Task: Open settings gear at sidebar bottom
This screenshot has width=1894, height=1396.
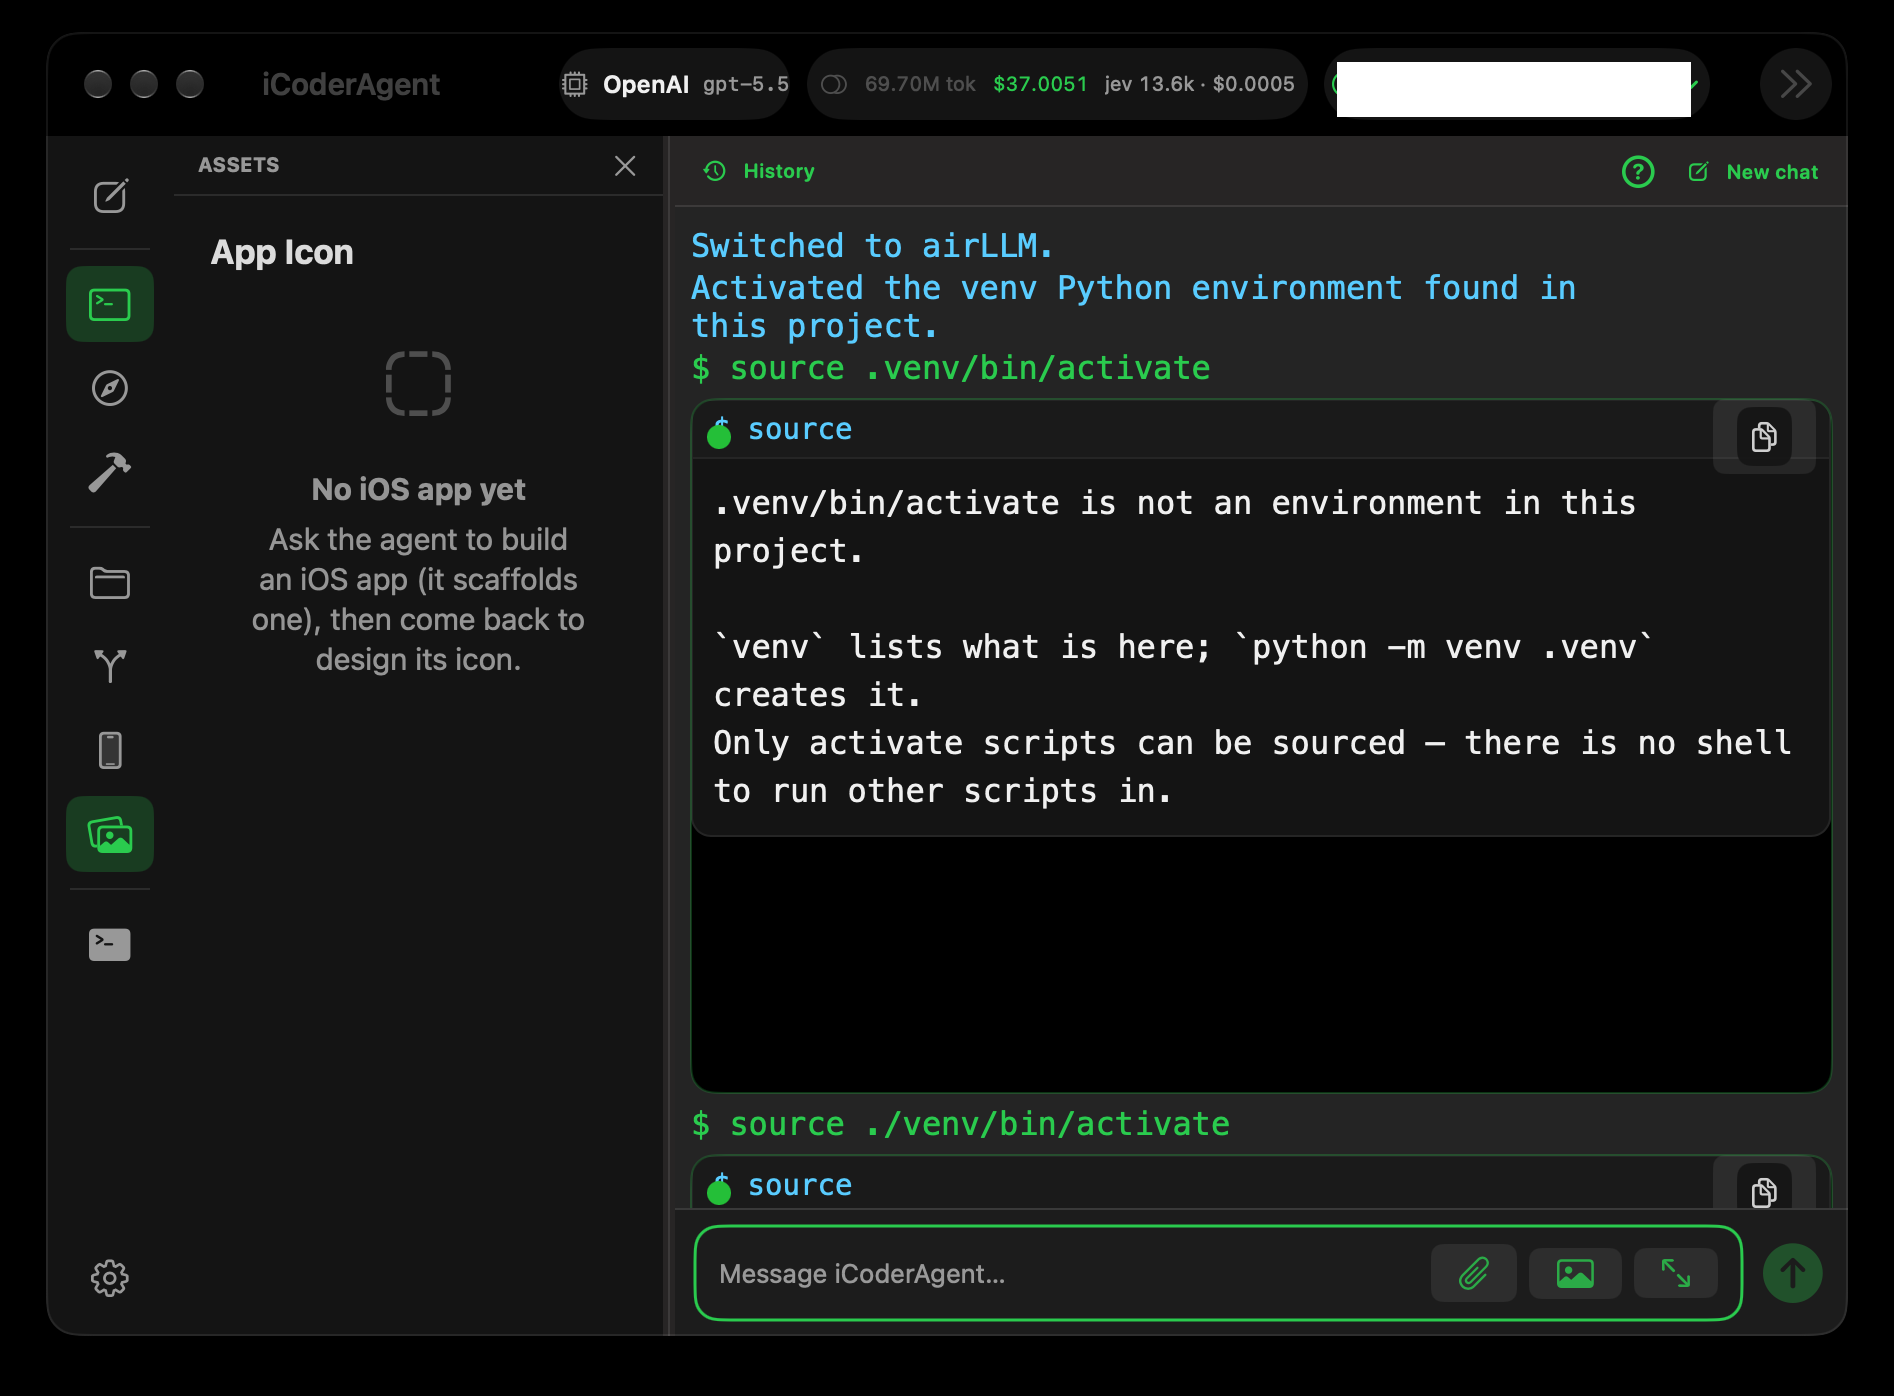Action: (110, 1278)
